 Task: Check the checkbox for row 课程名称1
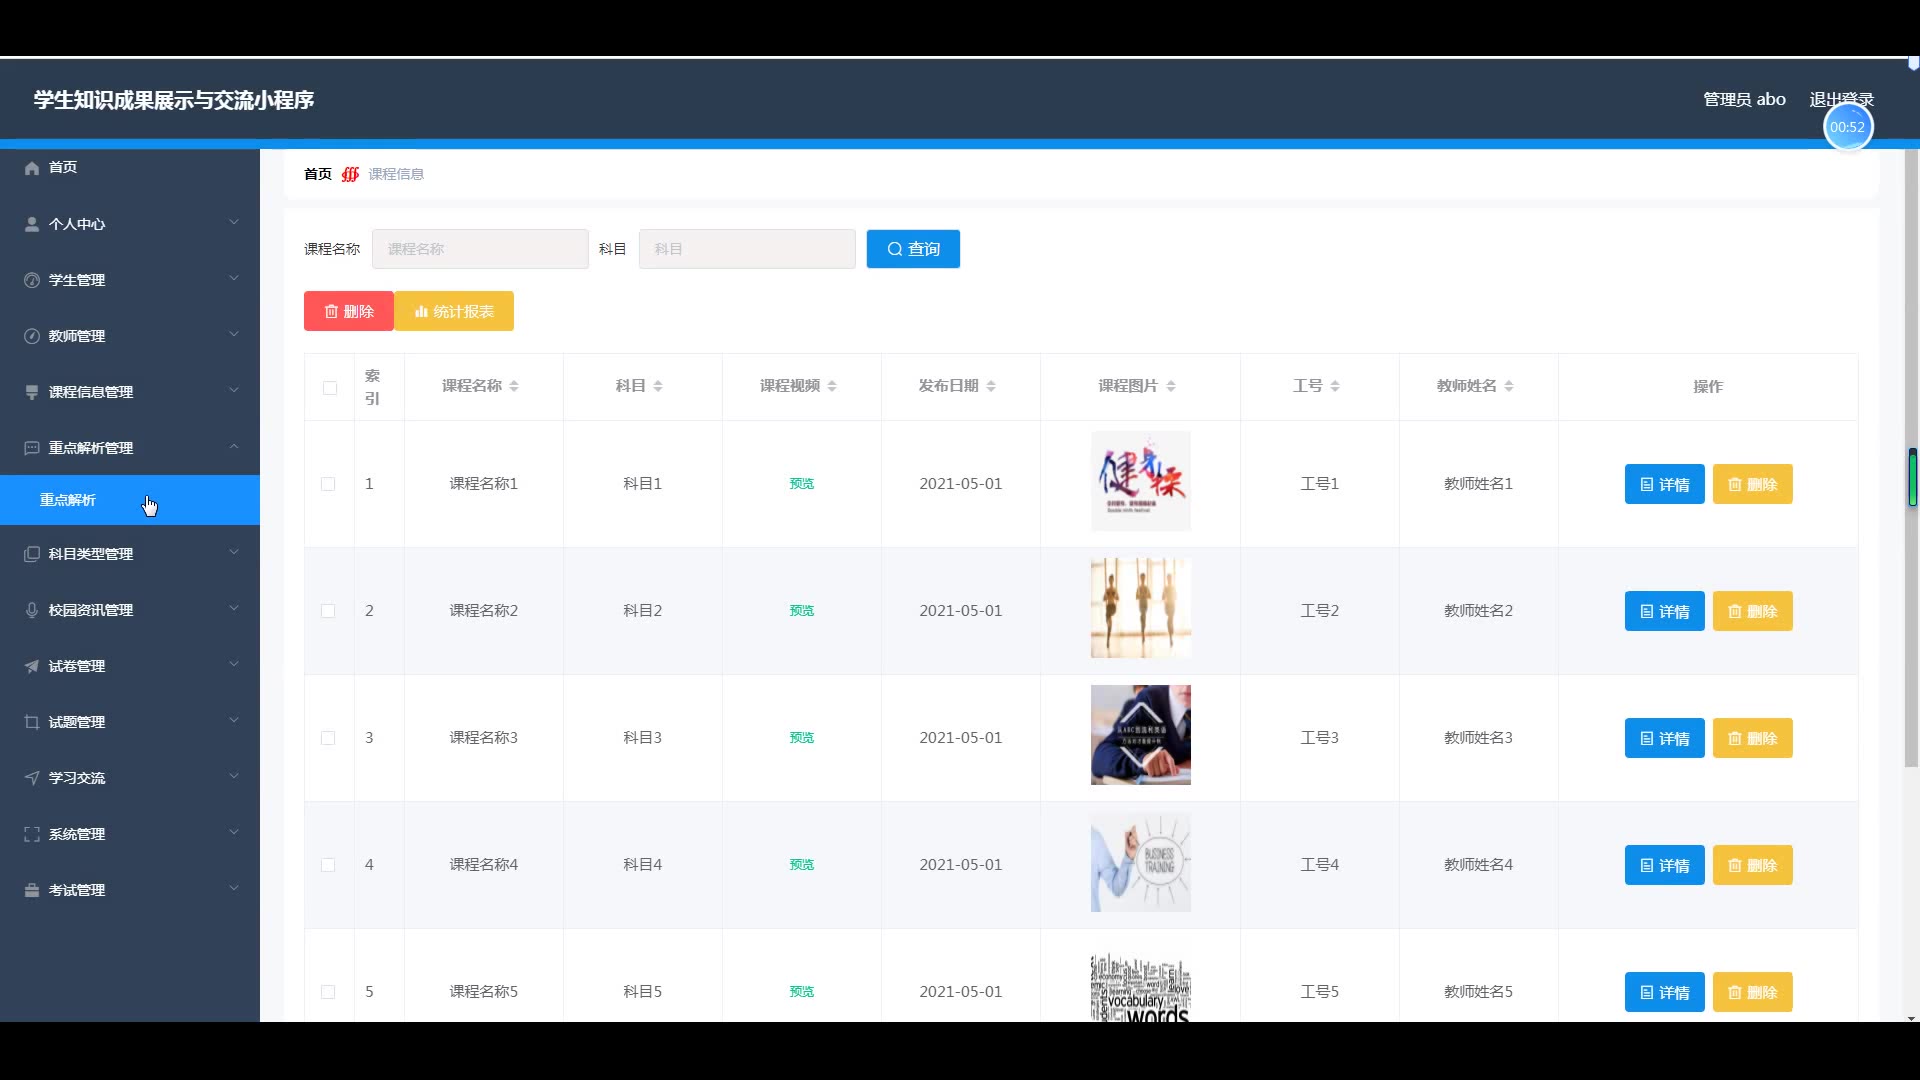click(328, 484)
